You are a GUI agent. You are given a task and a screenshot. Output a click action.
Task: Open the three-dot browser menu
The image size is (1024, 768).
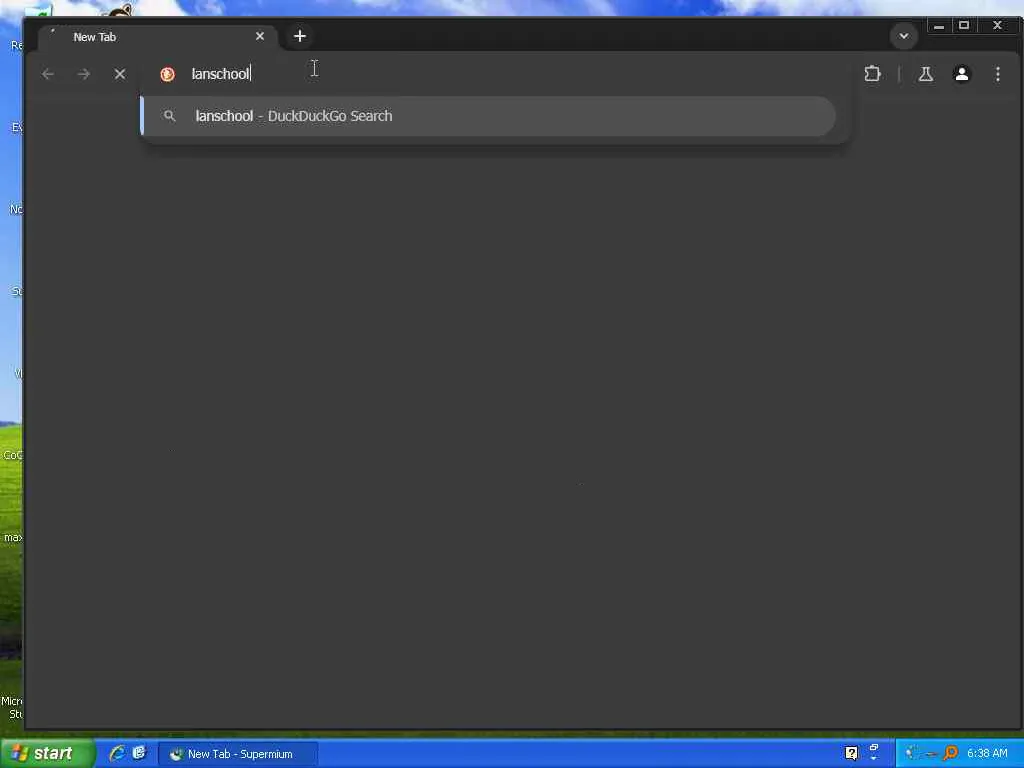coord(997,74)
